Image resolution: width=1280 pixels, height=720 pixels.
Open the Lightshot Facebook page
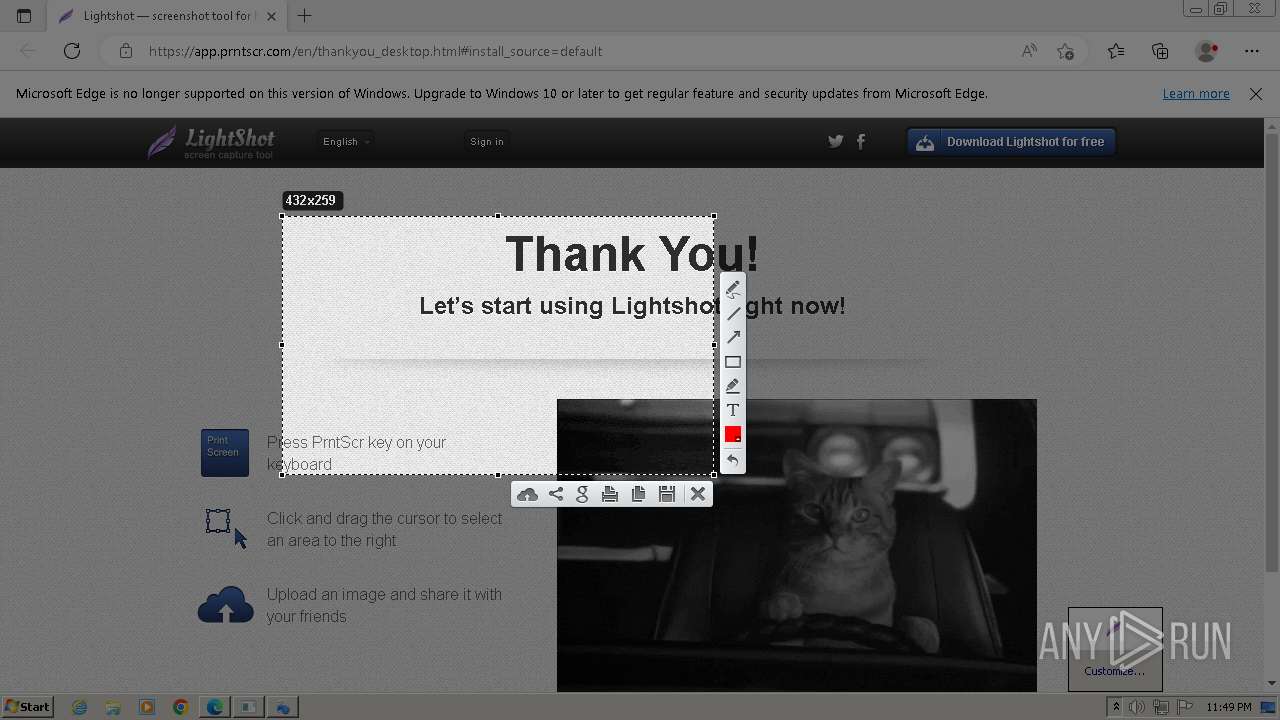coord(861,142)
